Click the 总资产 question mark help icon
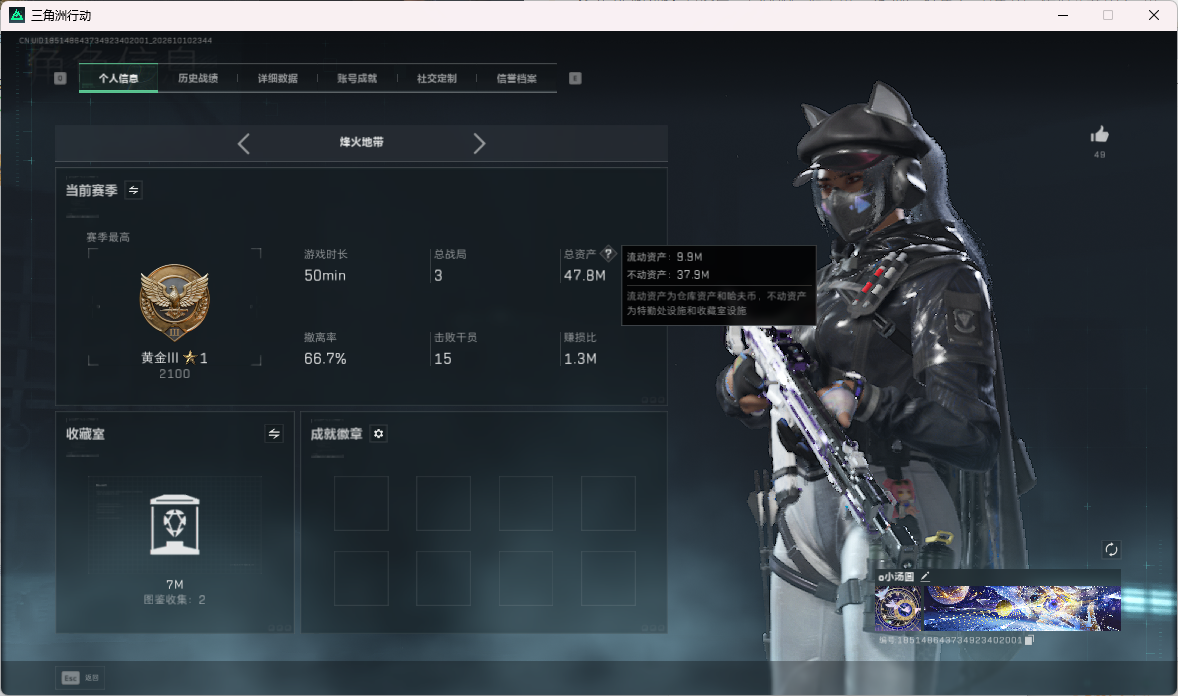Image resolution: width=1178 pixels, height=696 pixels. click(x=609, y=253)
